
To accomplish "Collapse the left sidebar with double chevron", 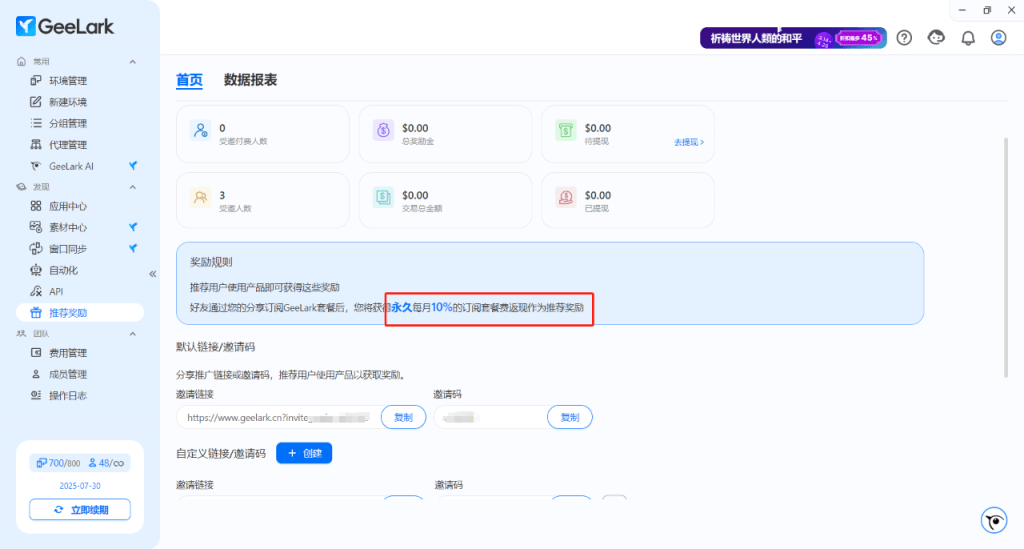I will pos(153,273).
